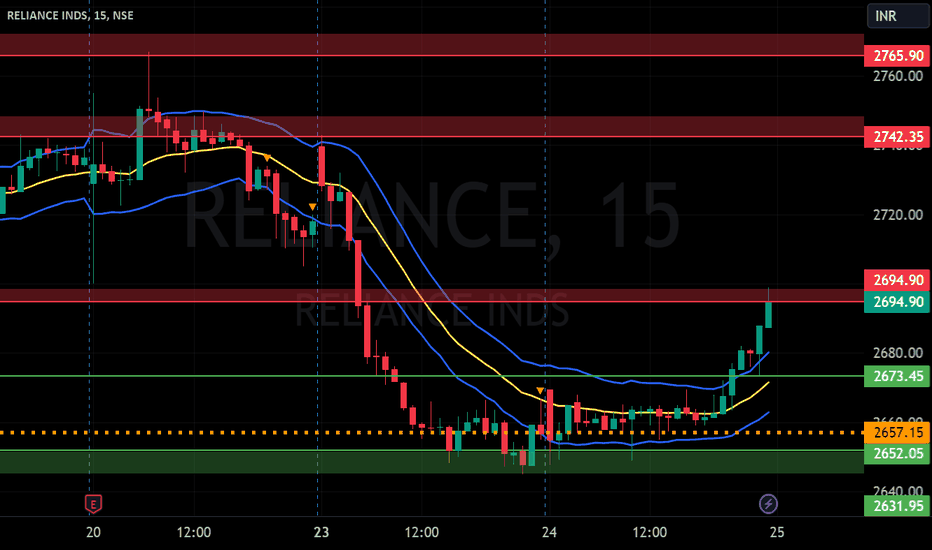This screenshot has width=932, height=550.
Task: Select the 2631.95 green price label
Action: (x=897, y=506)
